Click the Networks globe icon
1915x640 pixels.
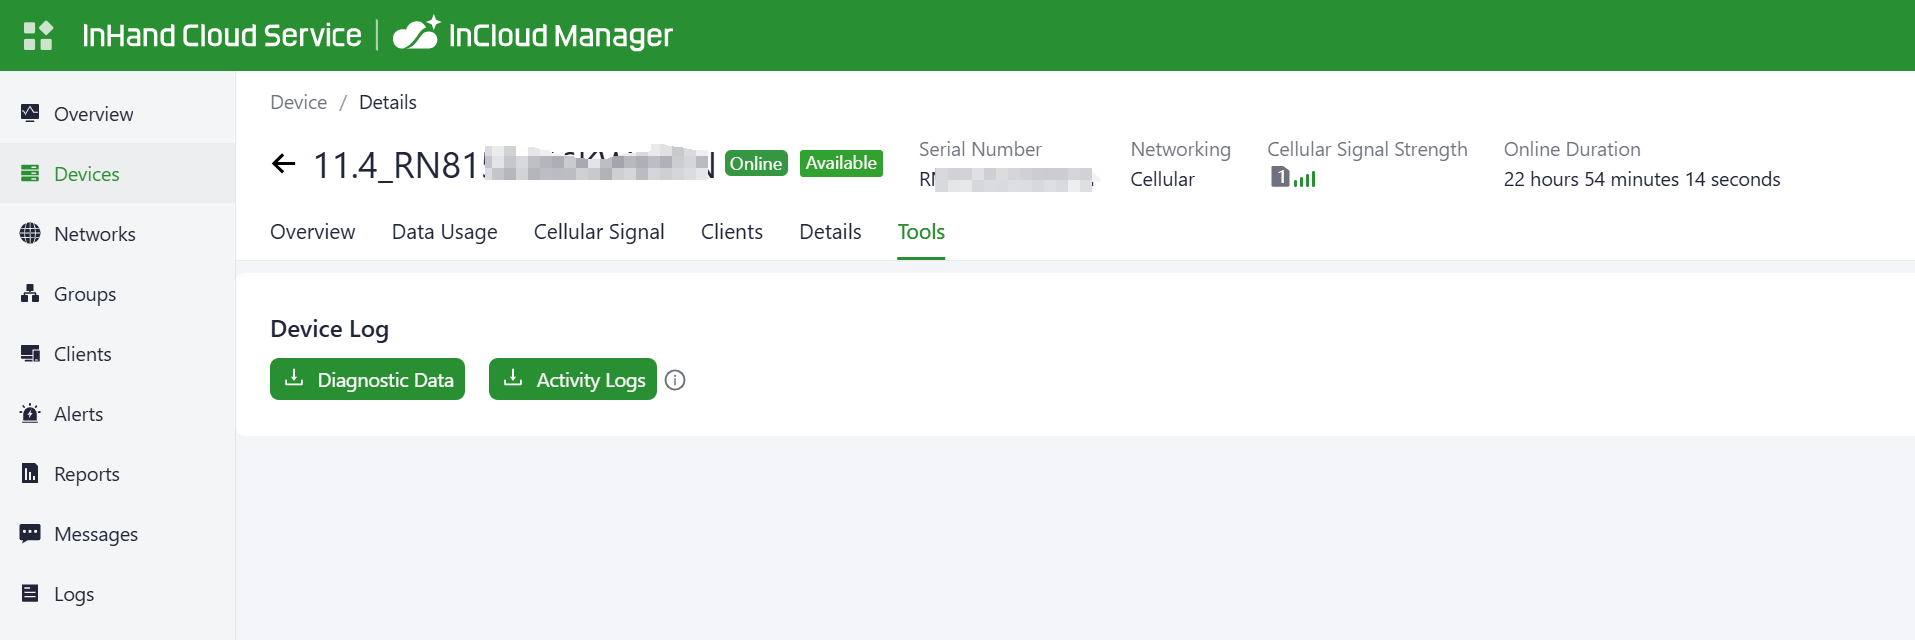(x=30, y=233)
